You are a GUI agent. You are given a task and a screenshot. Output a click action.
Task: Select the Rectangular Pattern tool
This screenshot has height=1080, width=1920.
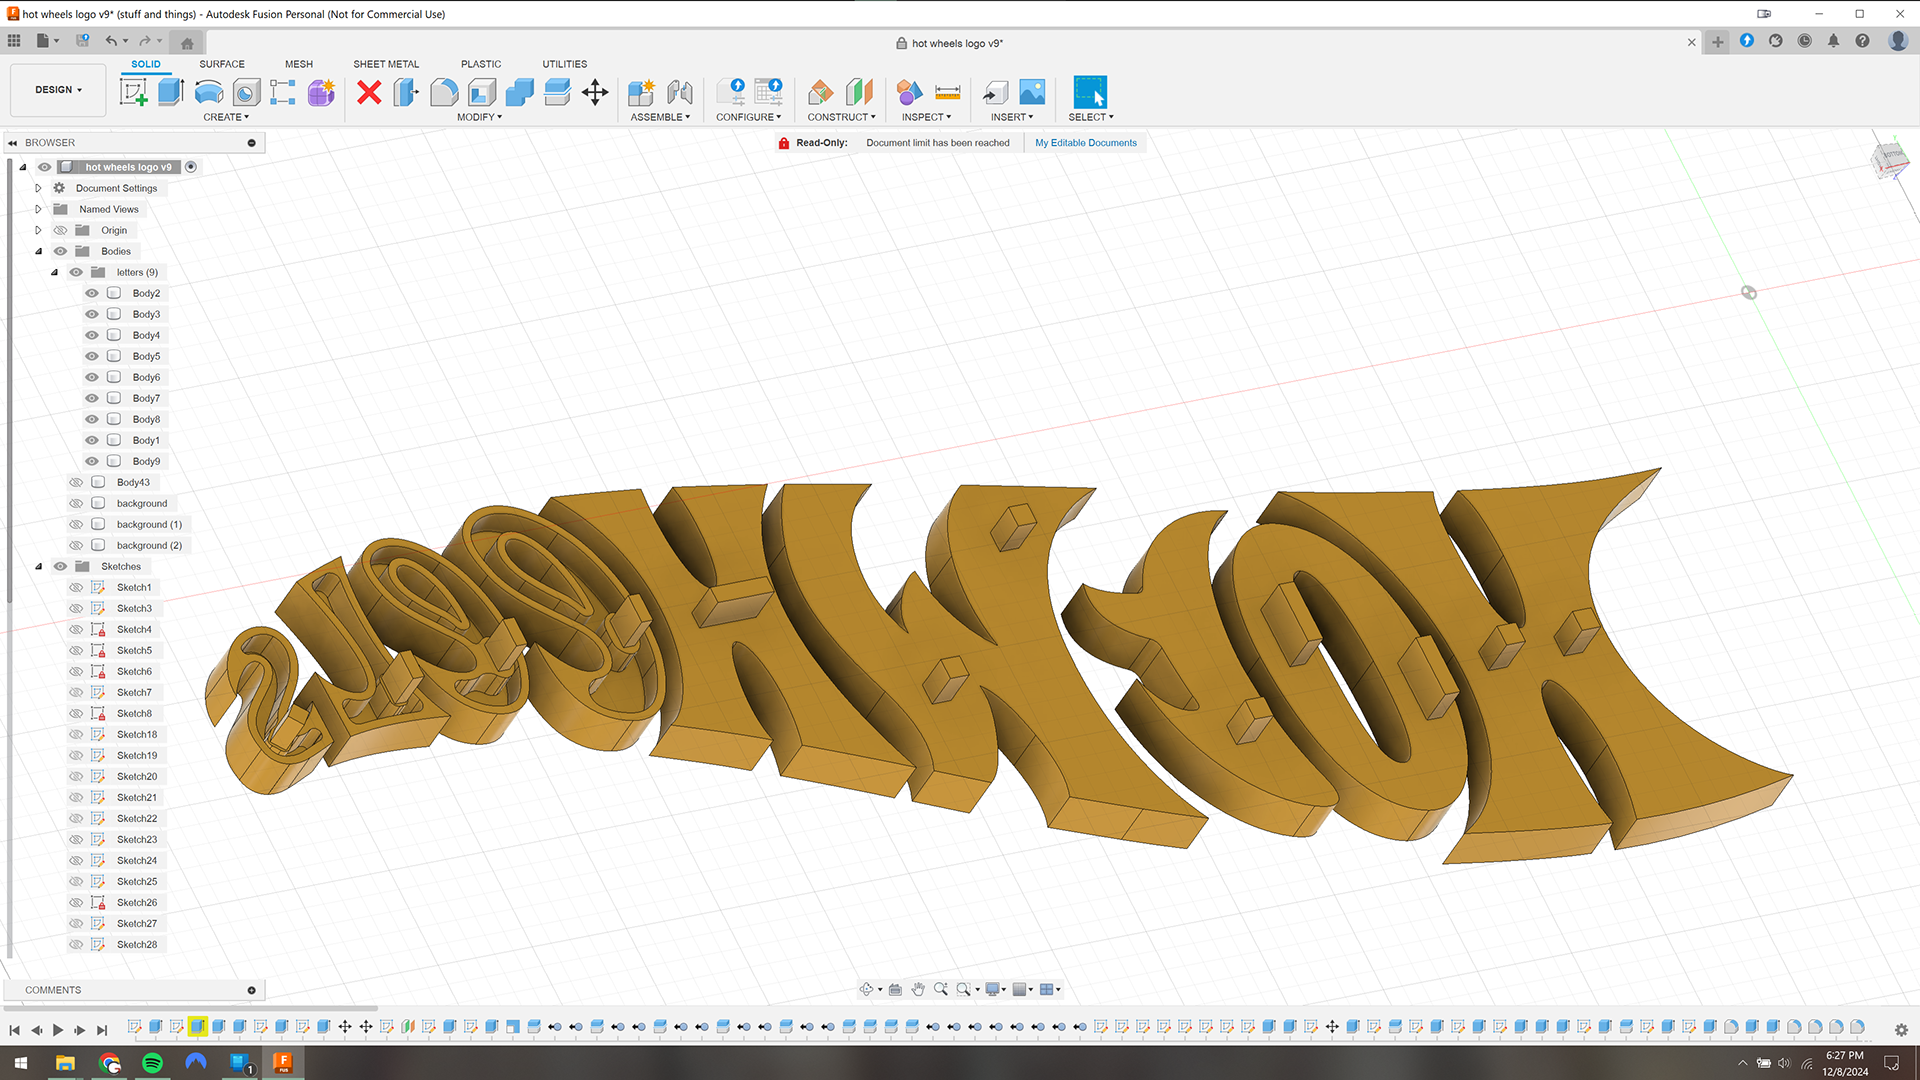point(283,92)
